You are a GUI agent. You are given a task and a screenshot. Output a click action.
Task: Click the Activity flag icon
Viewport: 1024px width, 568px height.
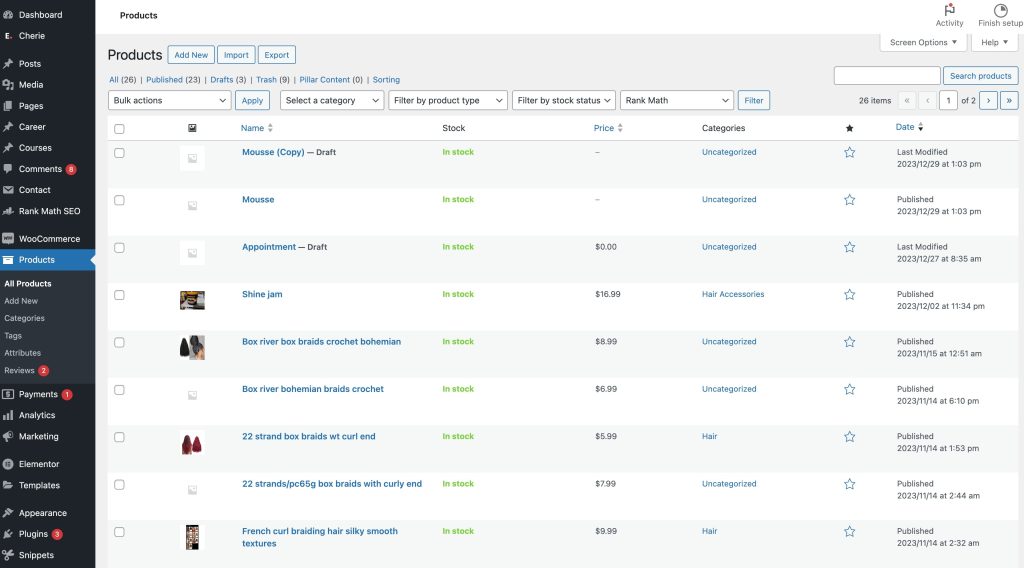949,10
